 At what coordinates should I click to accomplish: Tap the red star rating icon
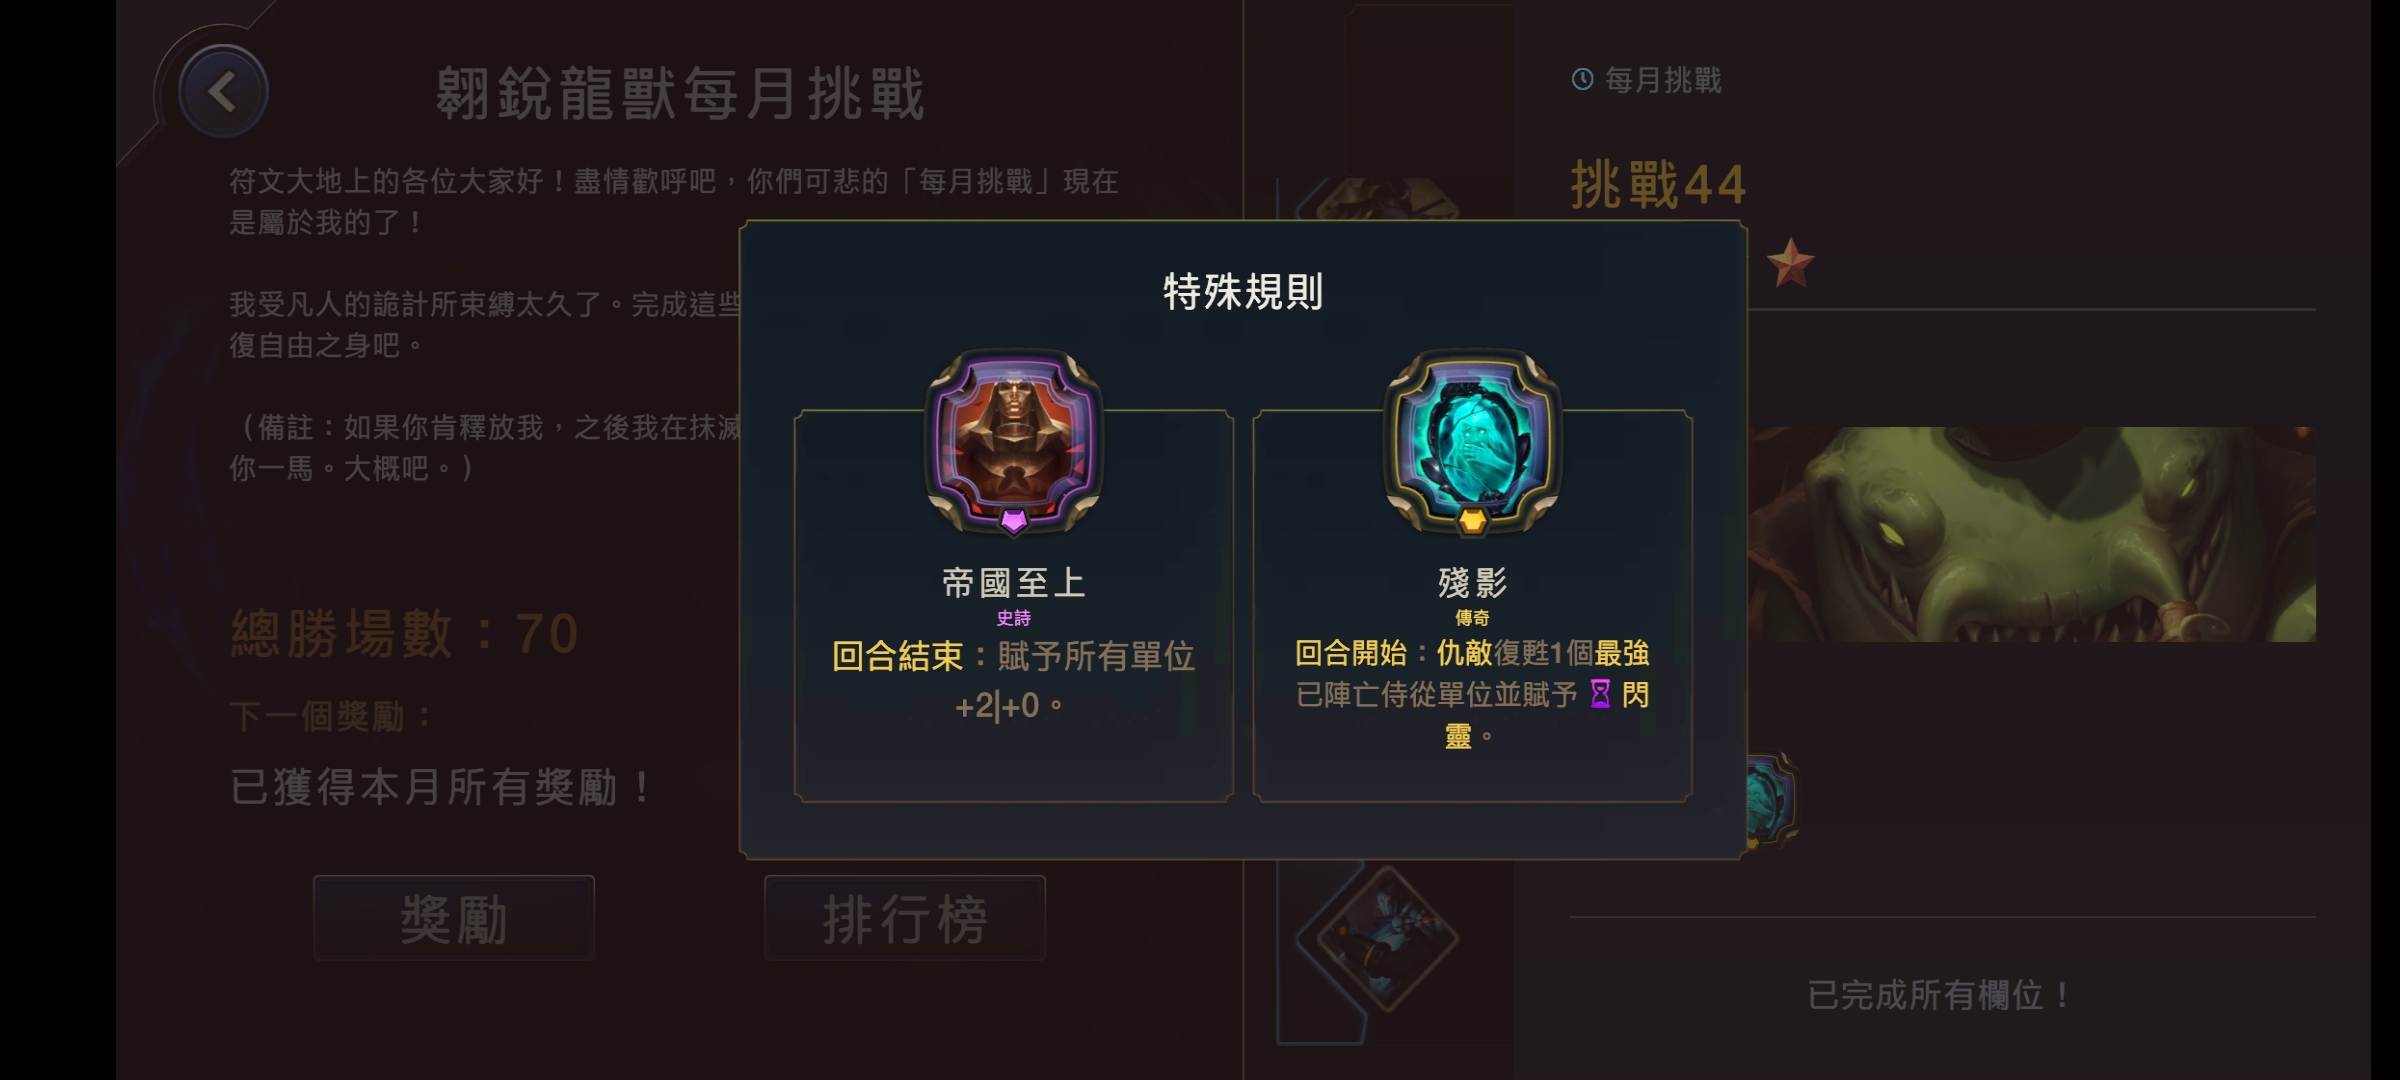1790,263
